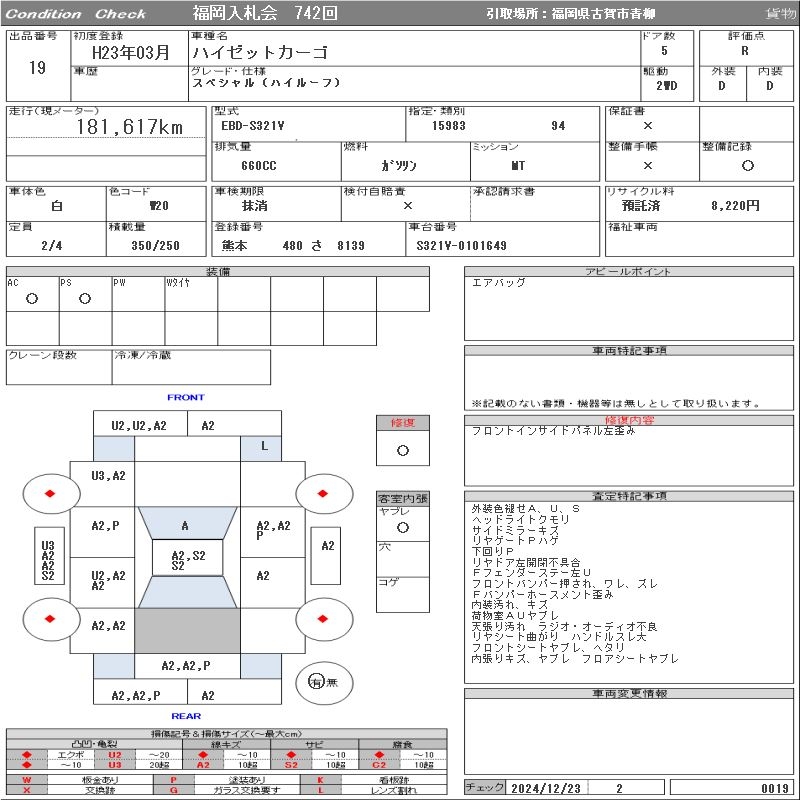Click the check date 2024/12/23
Viewport: 800px width, 800px height.
click(x=546, y=788)
